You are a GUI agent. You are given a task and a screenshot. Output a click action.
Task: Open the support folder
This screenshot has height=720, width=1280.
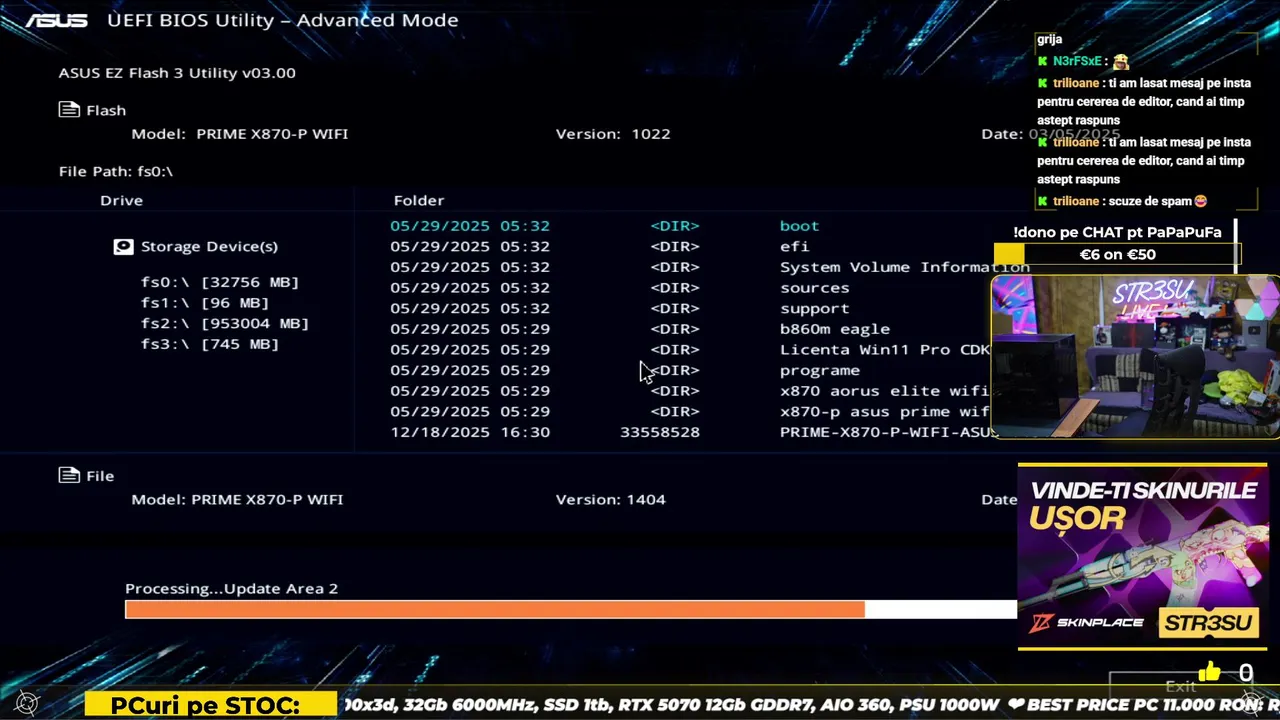(815, 308)
